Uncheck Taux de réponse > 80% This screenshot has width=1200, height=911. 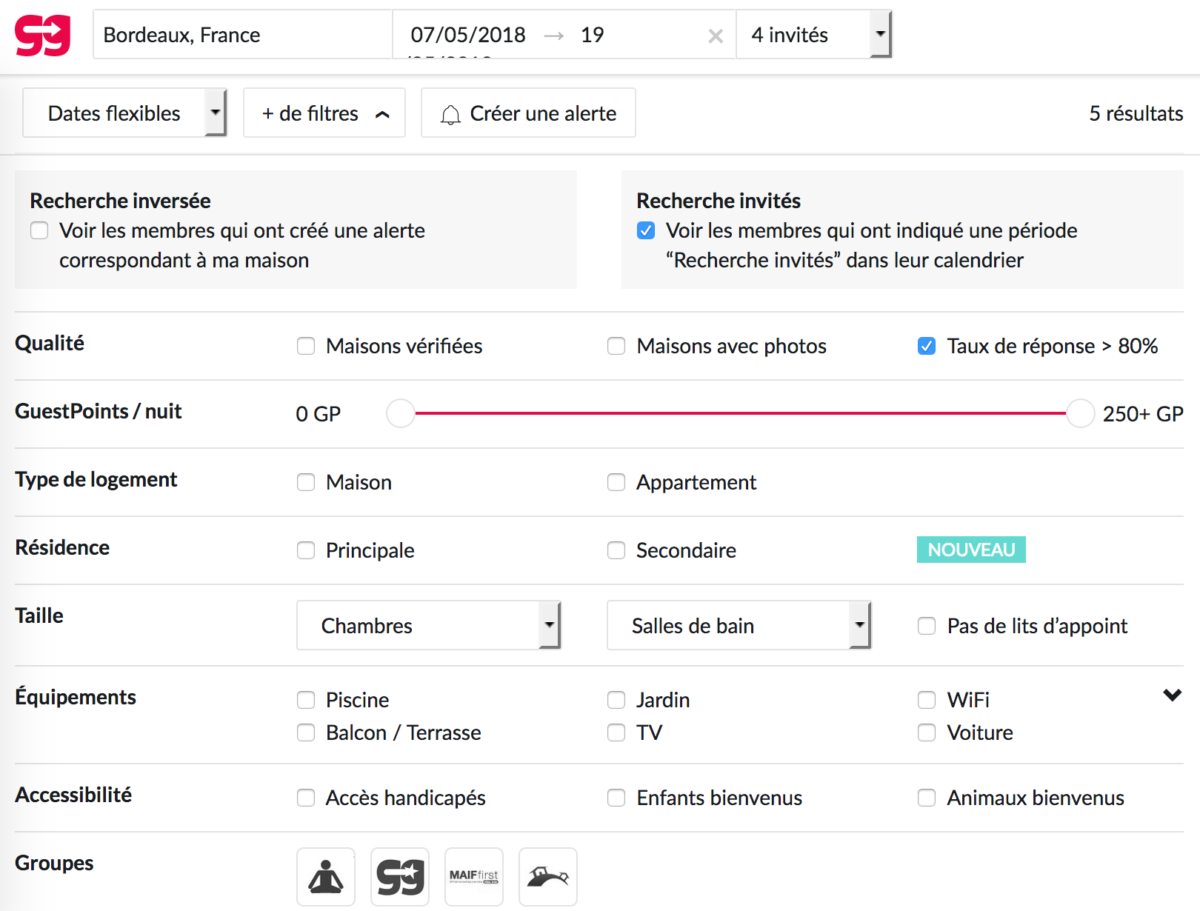click(x=927, y=347)
